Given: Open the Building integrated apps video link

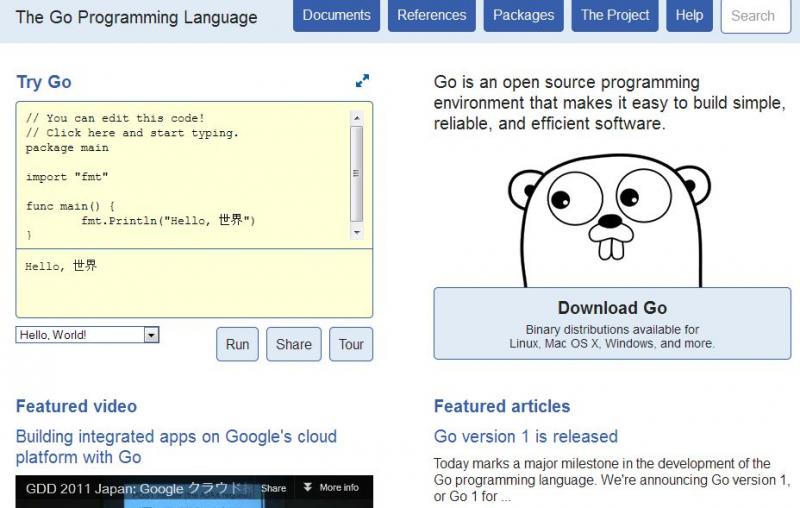Looking at the screenshot, I should (176, 447).
